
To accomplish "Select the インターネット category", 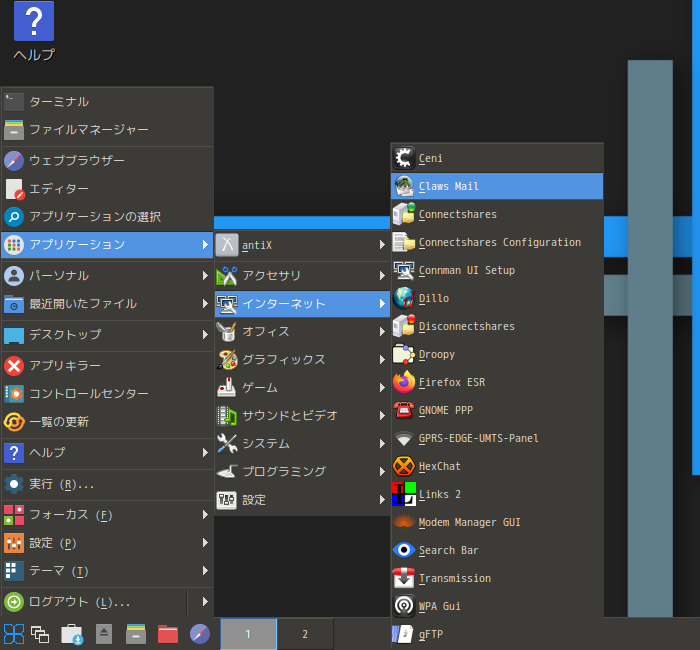I will 302,304.
